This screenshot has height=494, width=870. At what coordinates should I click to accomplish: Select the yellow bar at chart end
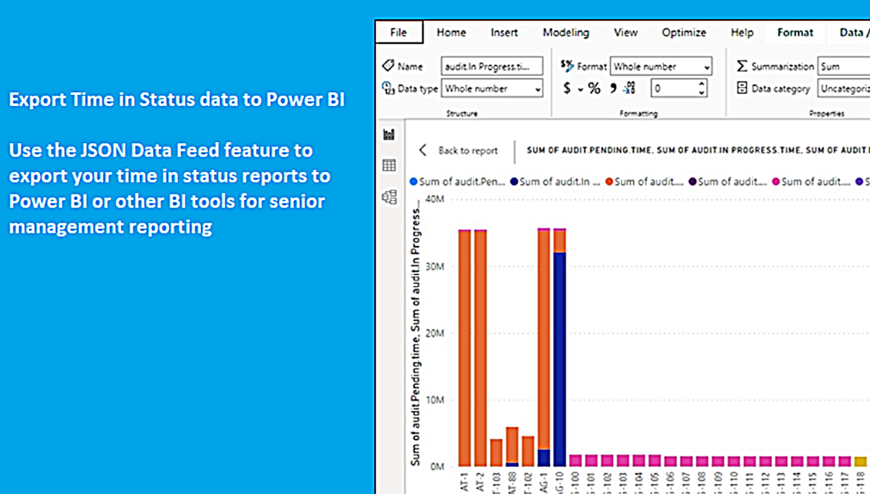point(860,461)
